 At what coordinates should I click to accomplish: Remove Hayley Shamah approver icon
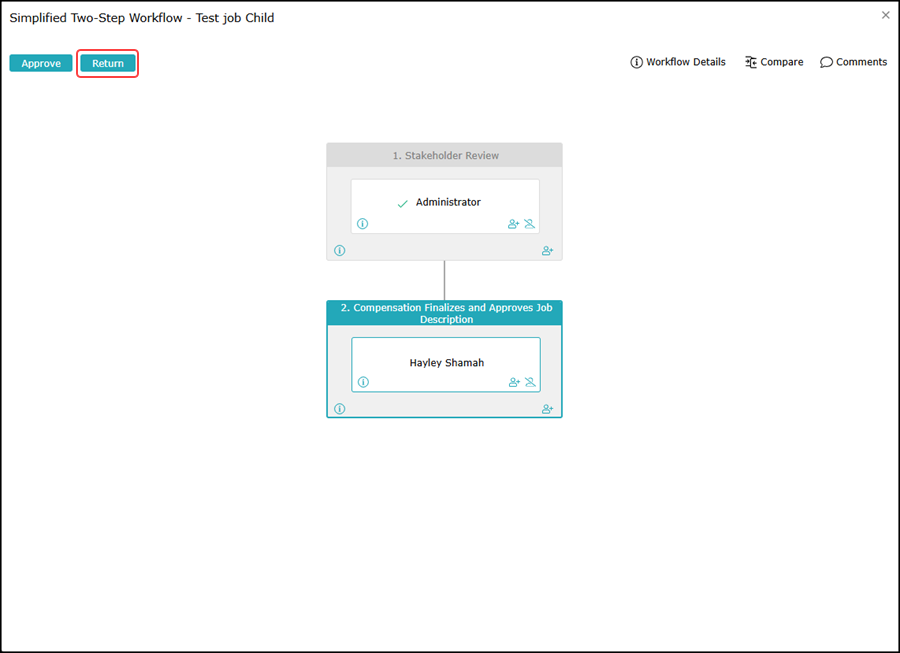point(530,382)
